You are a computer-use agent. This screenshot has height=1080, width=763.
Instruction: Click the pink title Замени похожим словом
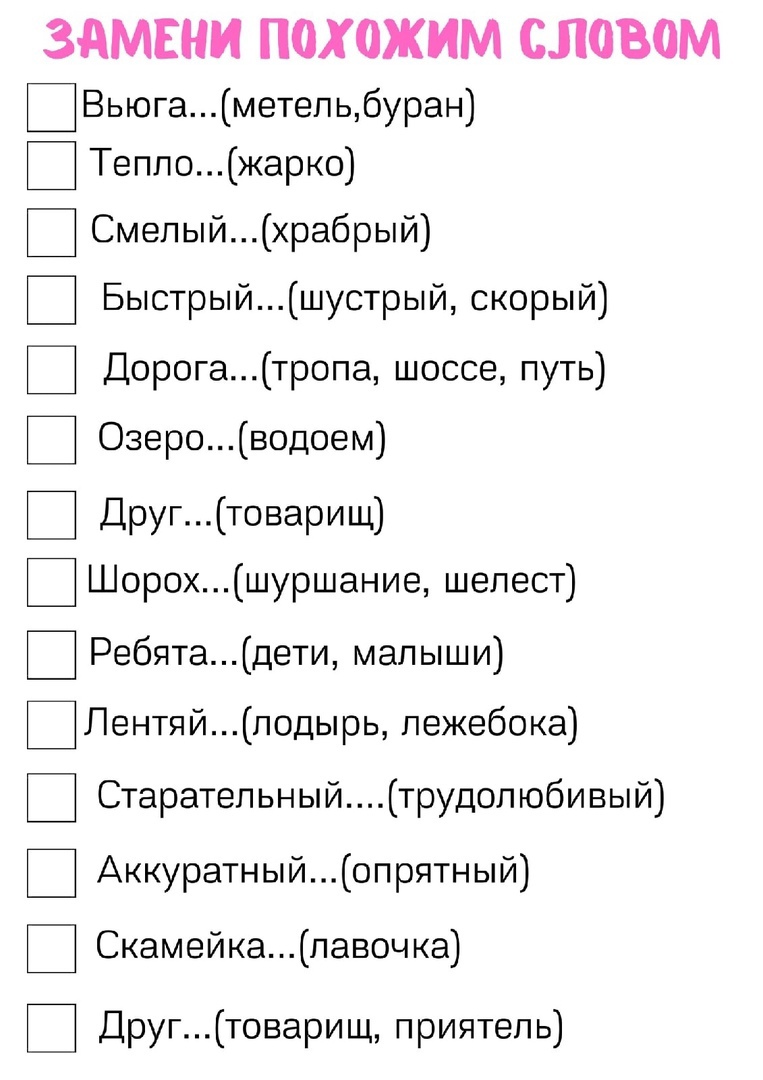[x=382, y=39]
